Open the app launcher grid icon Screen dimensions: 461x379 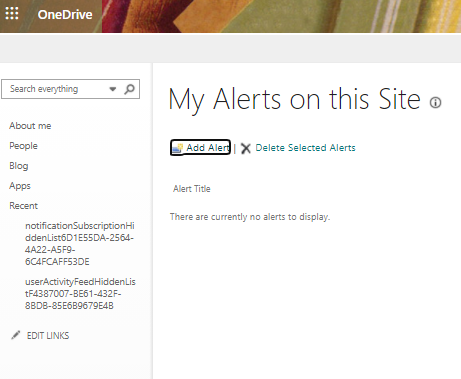[12, 14]
